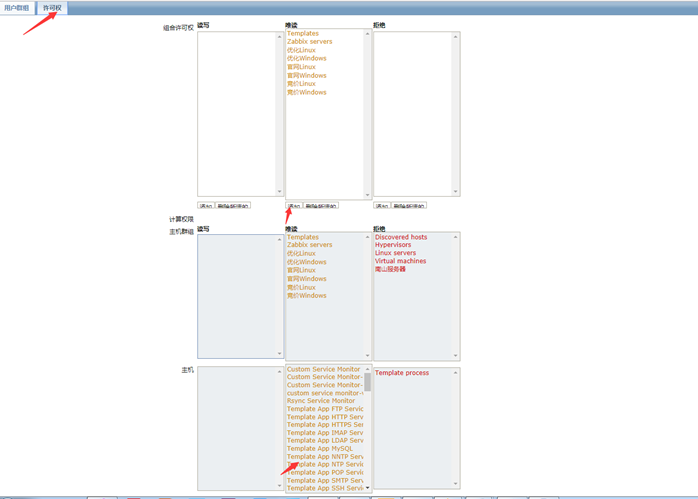698x499 pixels.
Task: Choose 官网Linux in the top 唯读 permissions list
Action: (x=301, y=67)
